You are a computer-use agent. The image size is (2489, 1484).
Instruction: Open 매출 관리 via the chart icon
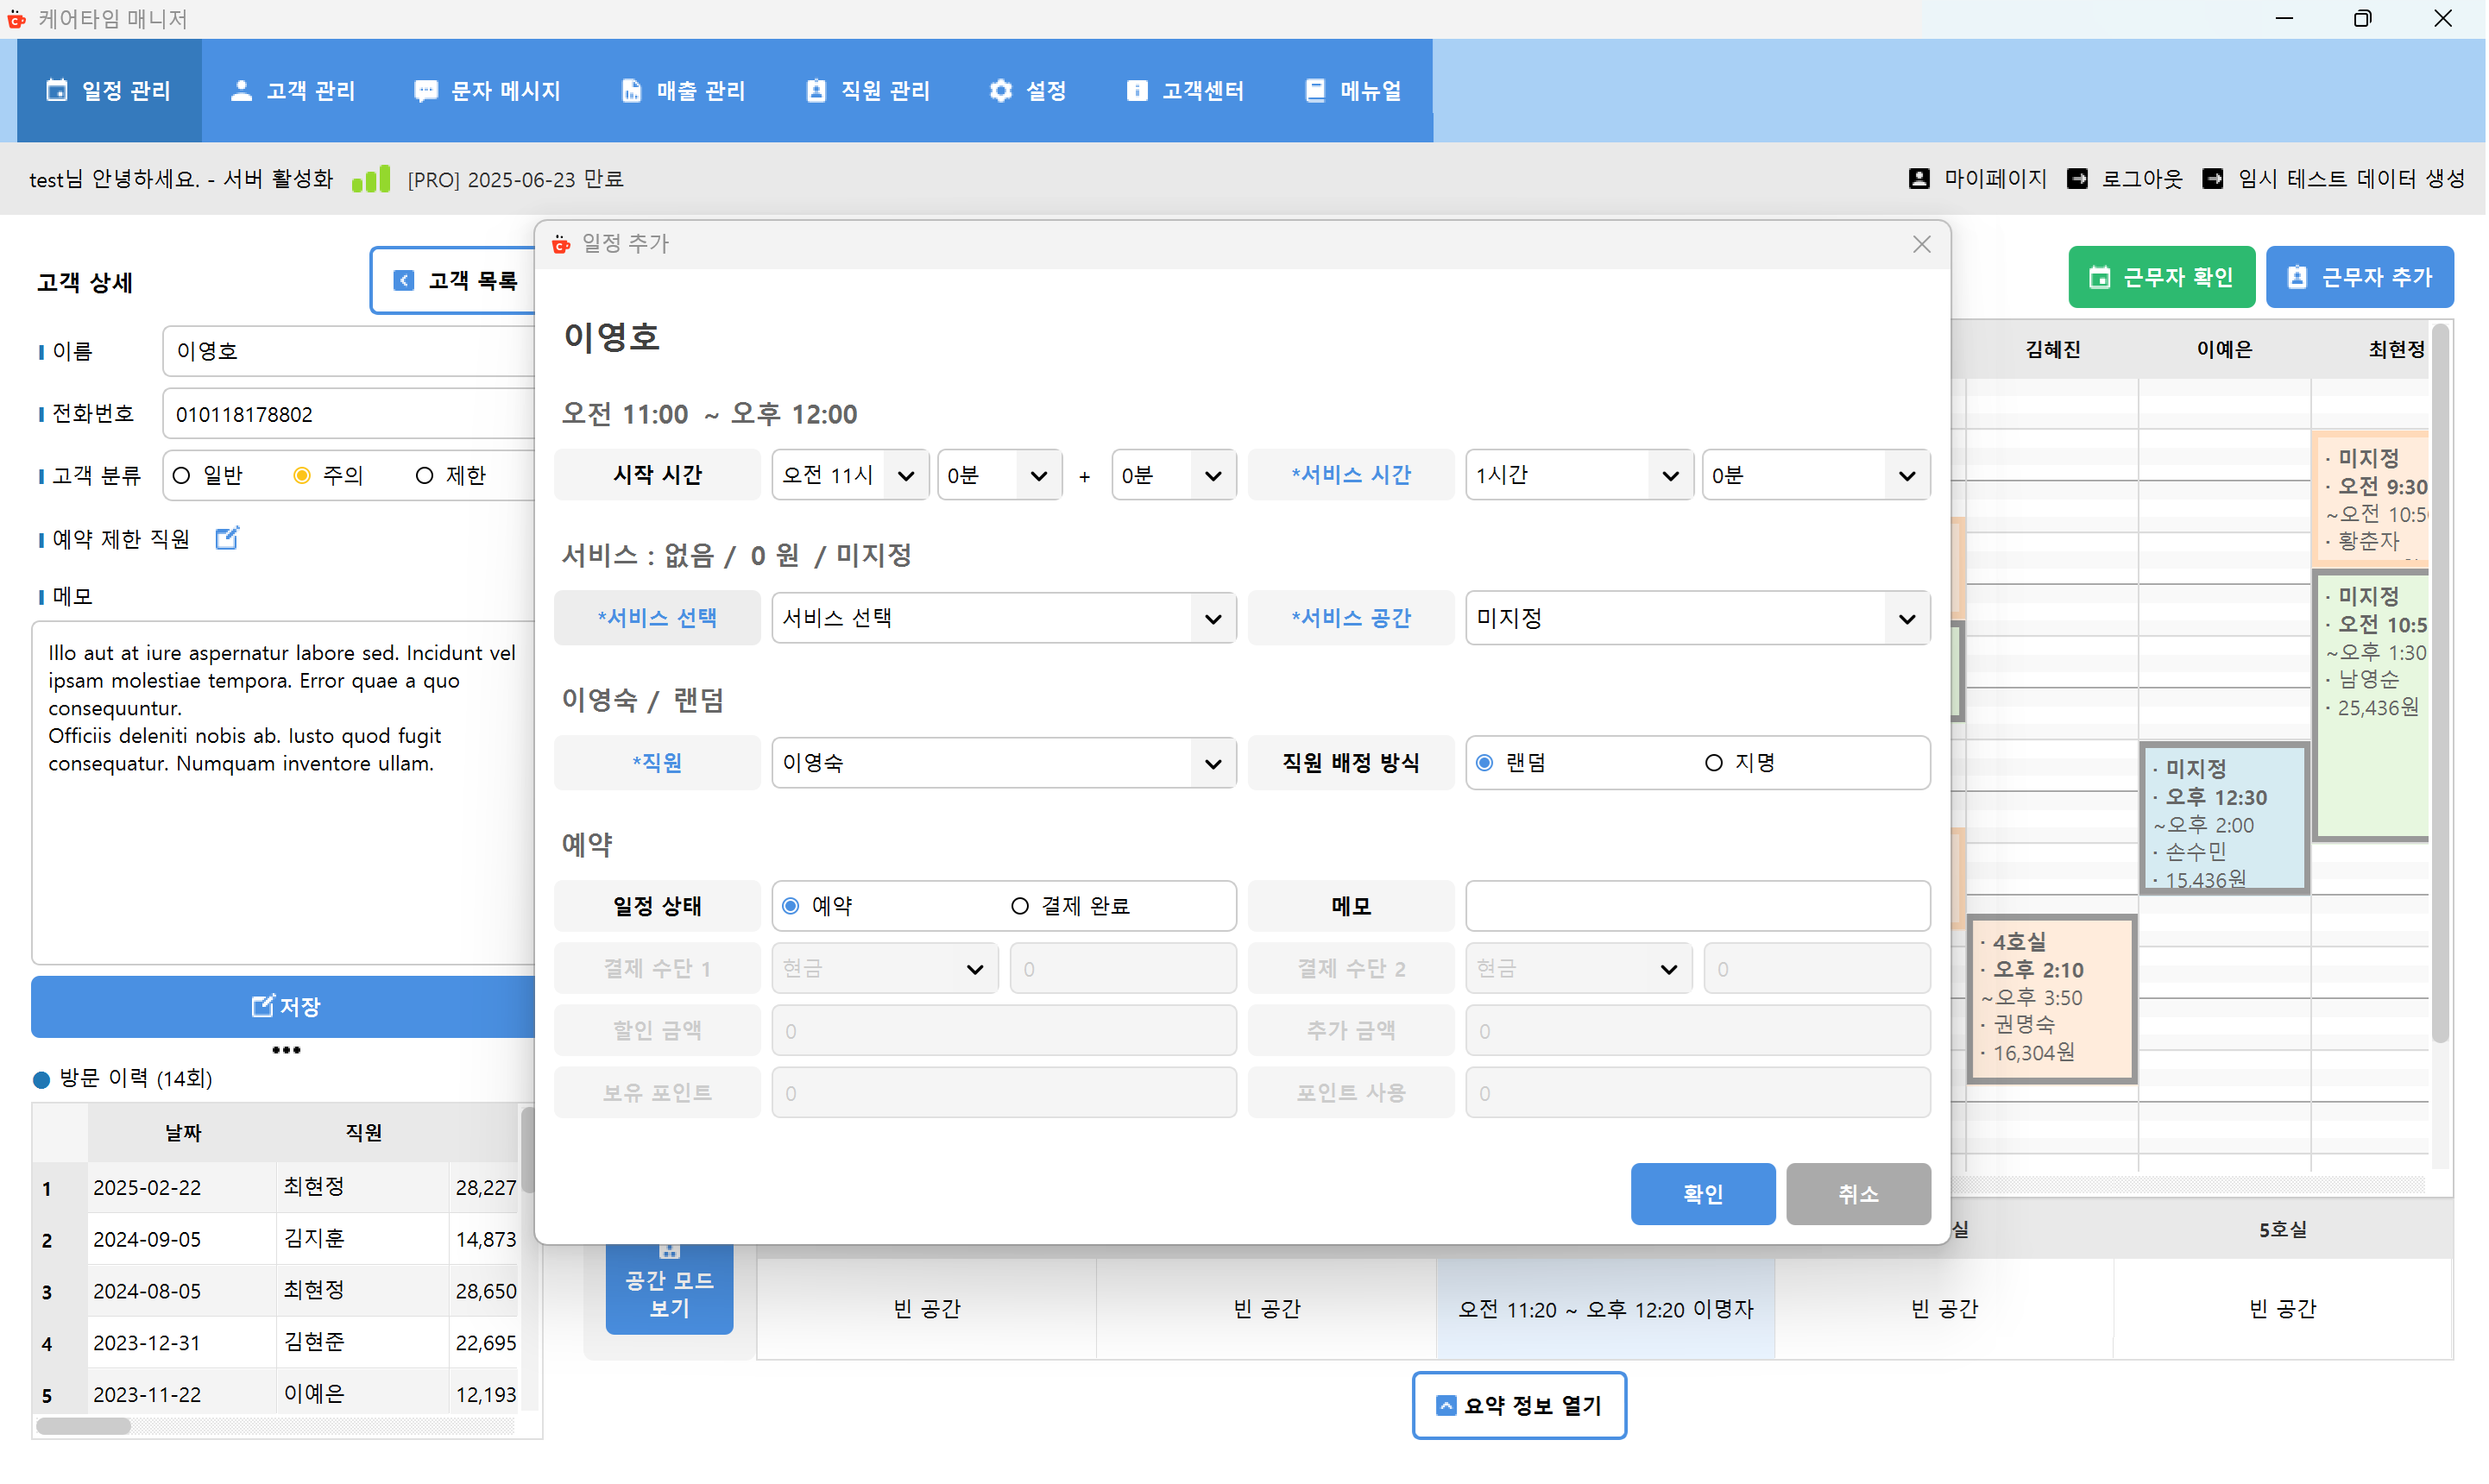pyautogui.click(x=630, y=90)
